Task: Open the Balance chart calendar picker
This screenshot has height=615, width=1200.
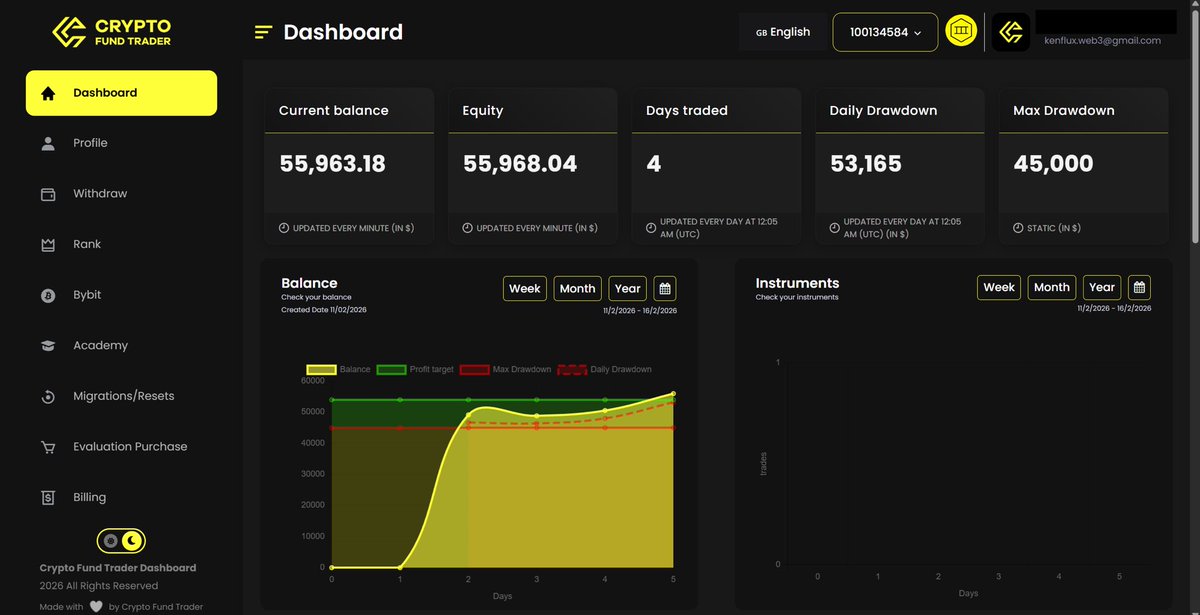Action: pyautogui.click(x=665, y=288)
